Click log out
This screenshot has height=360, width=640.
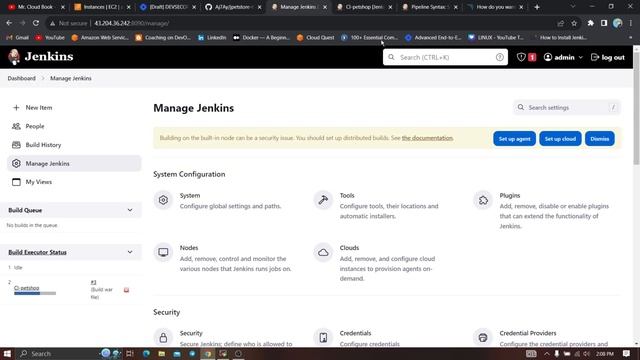(x=608, y=58)
